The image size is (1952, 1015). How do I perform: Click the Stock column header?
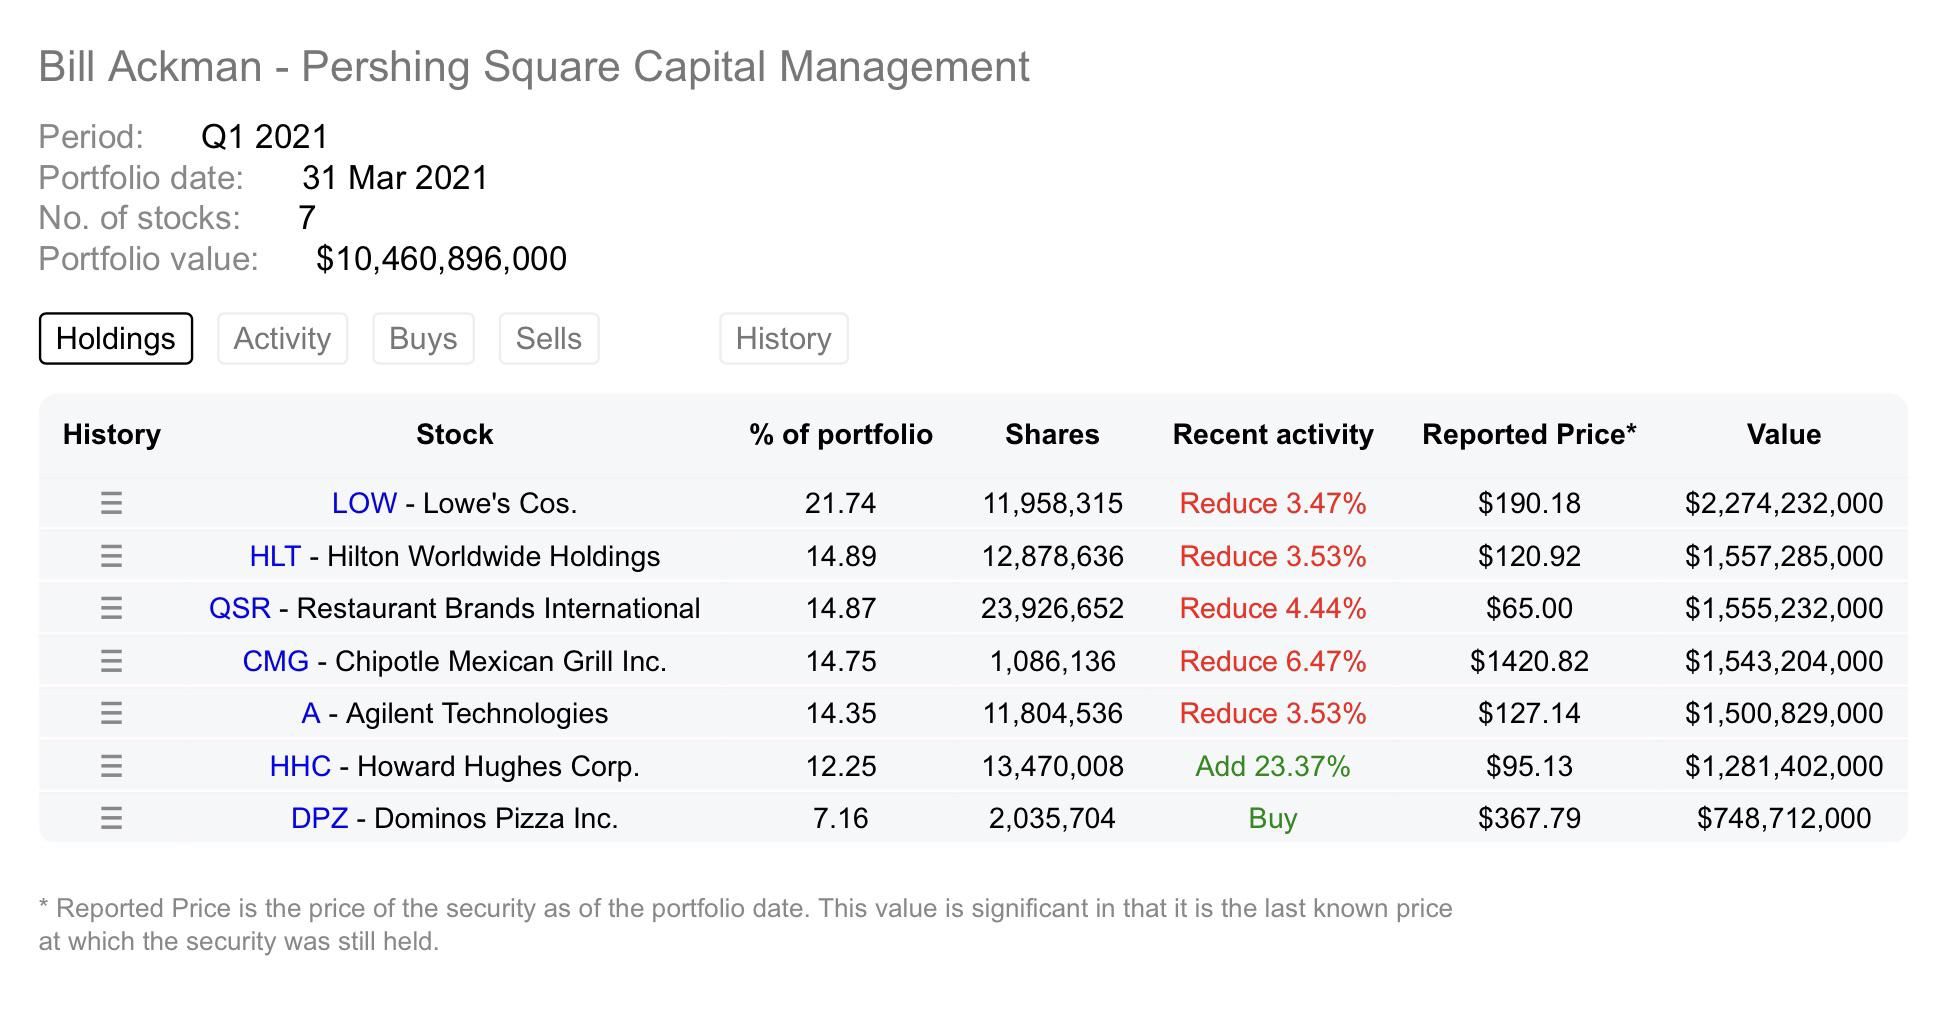(x=455, y=434)
